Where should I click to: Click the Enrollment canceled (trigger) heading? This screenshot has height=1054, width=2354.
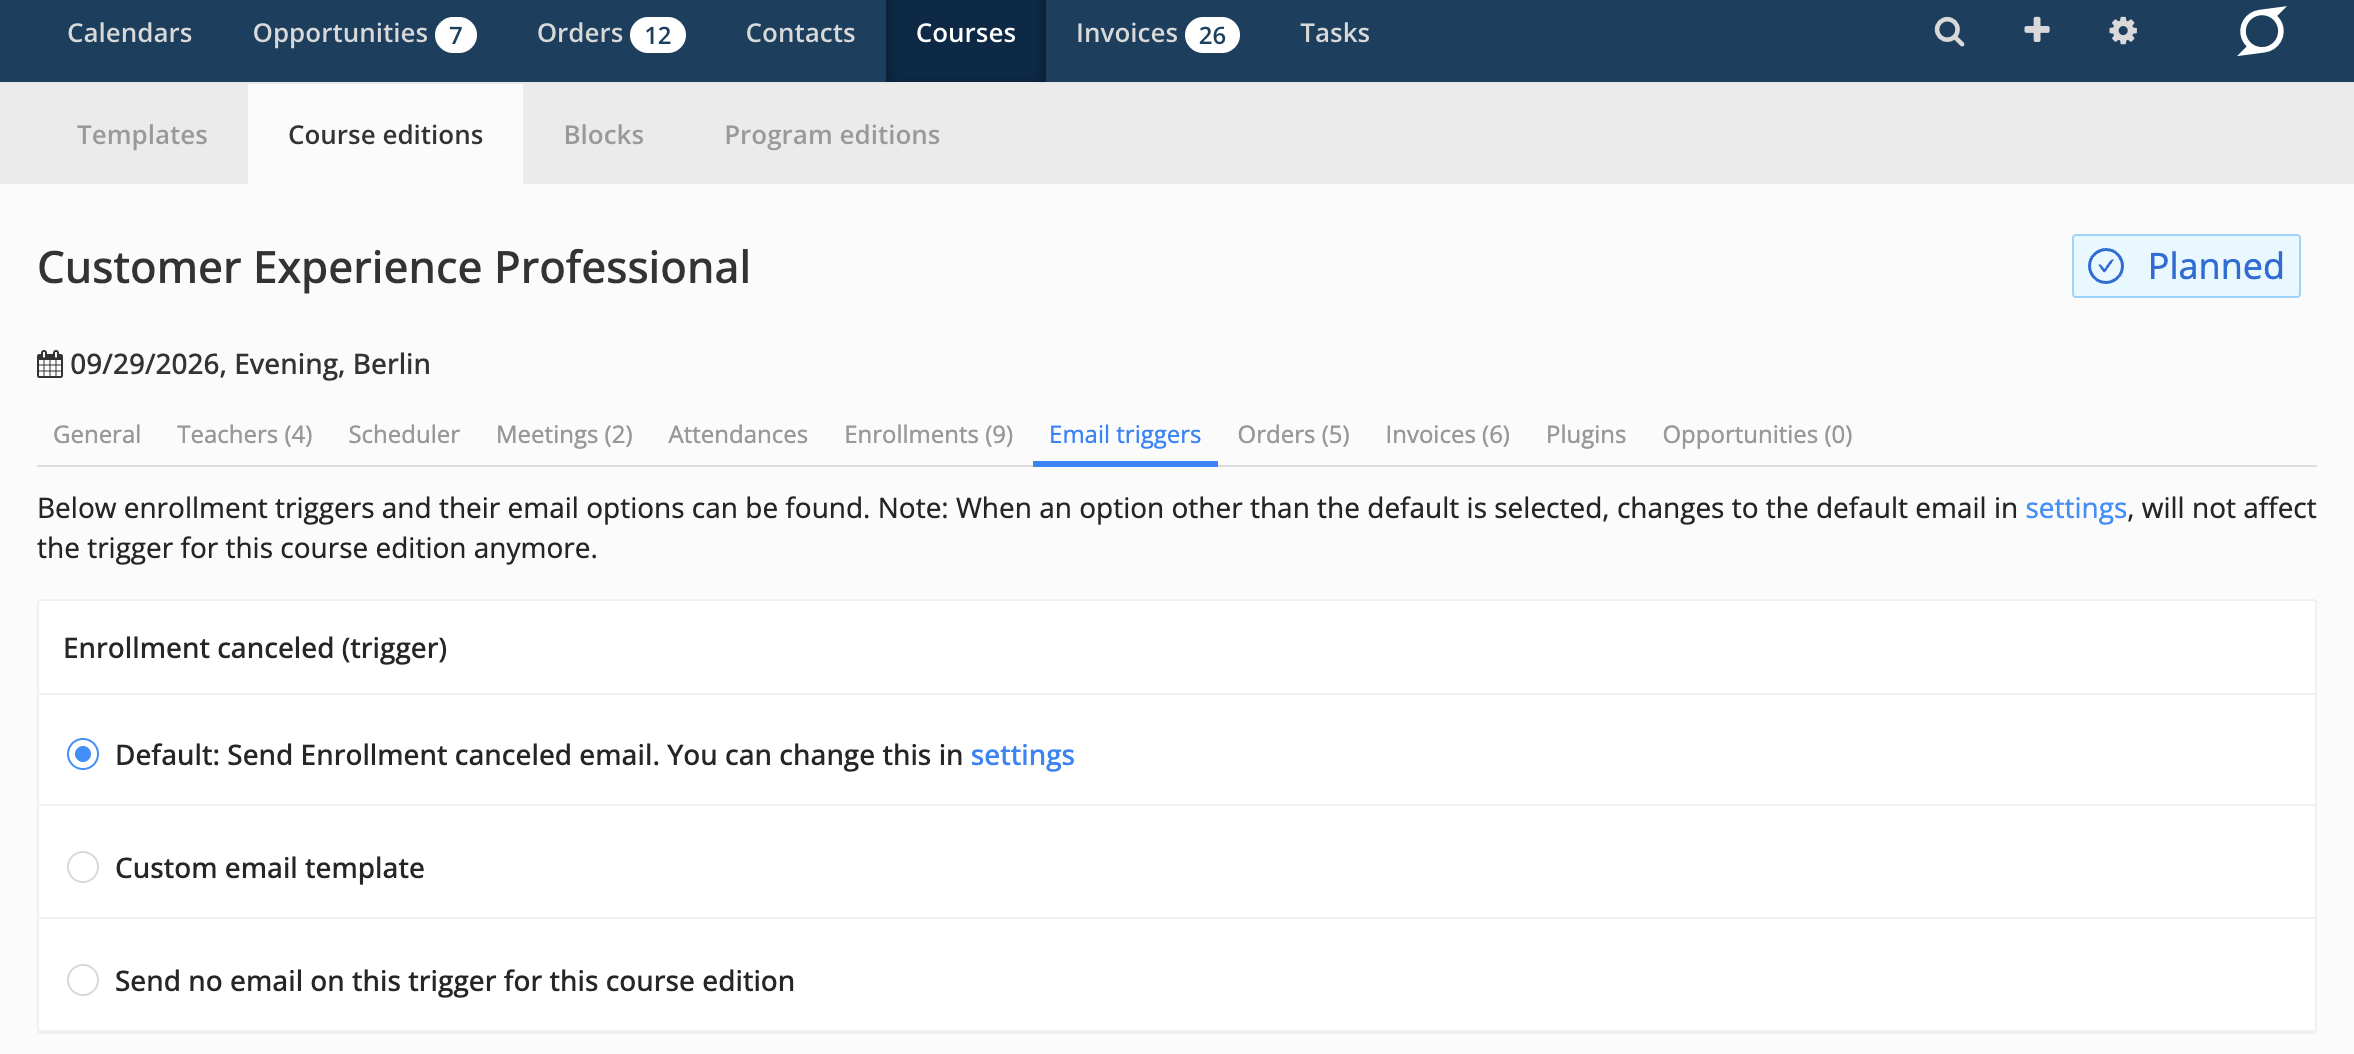pos(255,648)
